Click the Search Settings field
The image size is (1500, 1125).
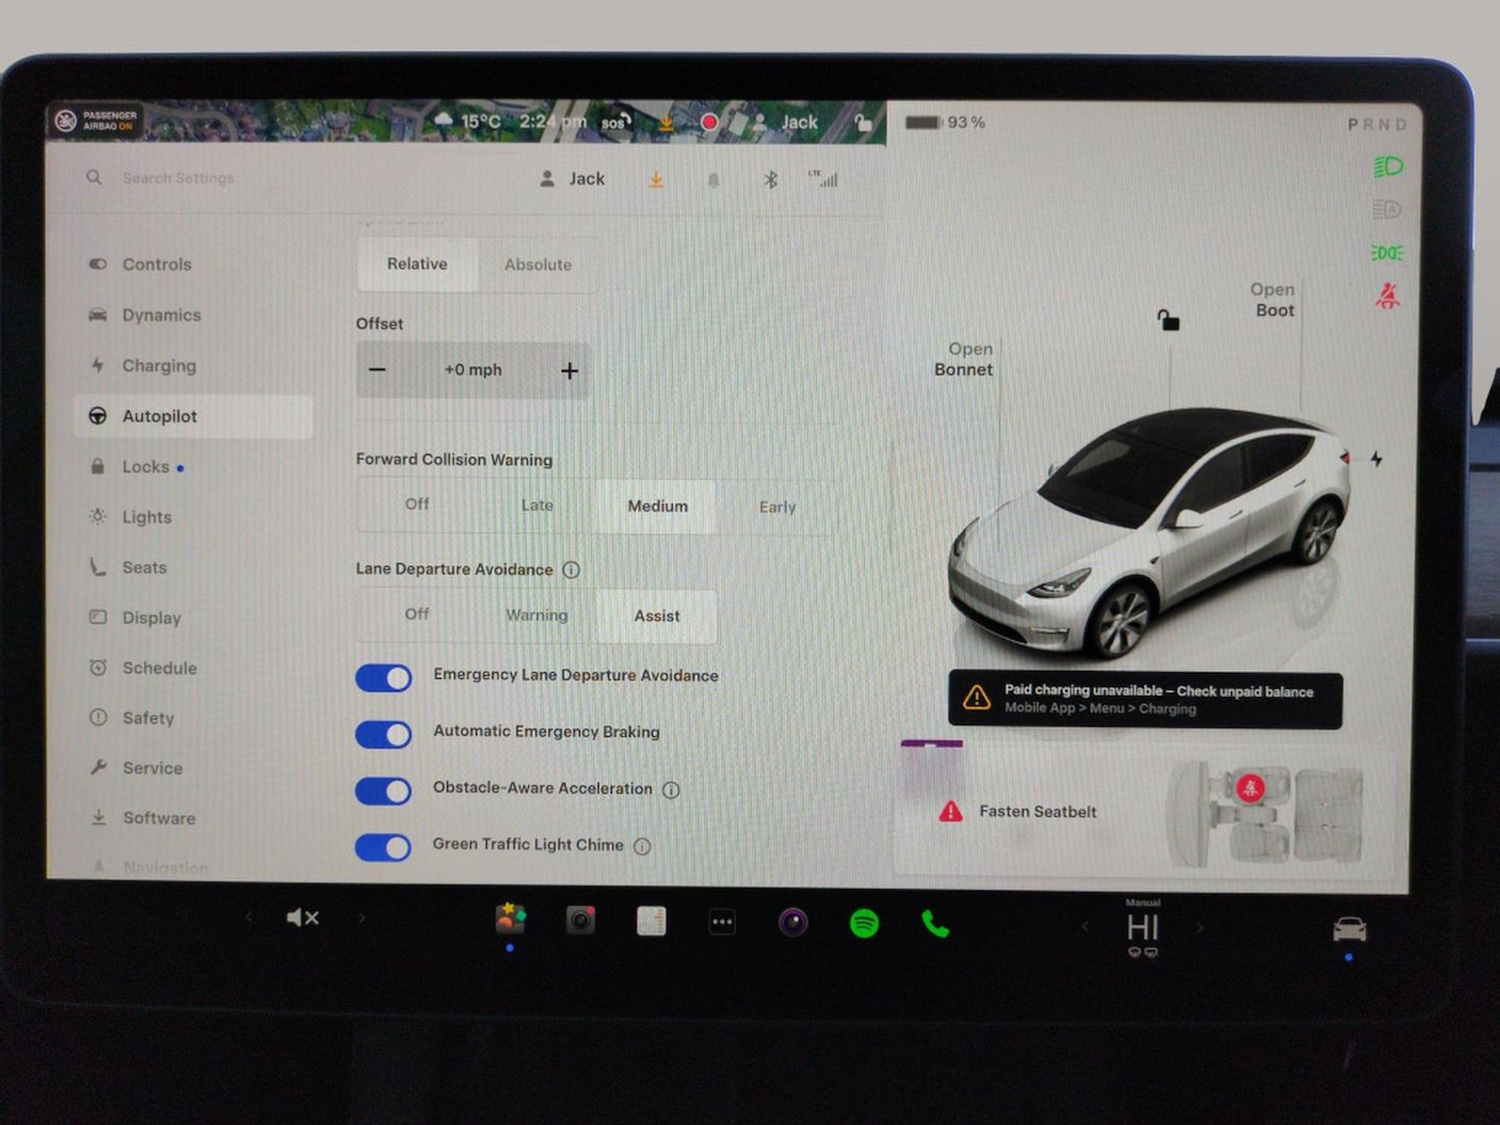[x=180, y=178]
